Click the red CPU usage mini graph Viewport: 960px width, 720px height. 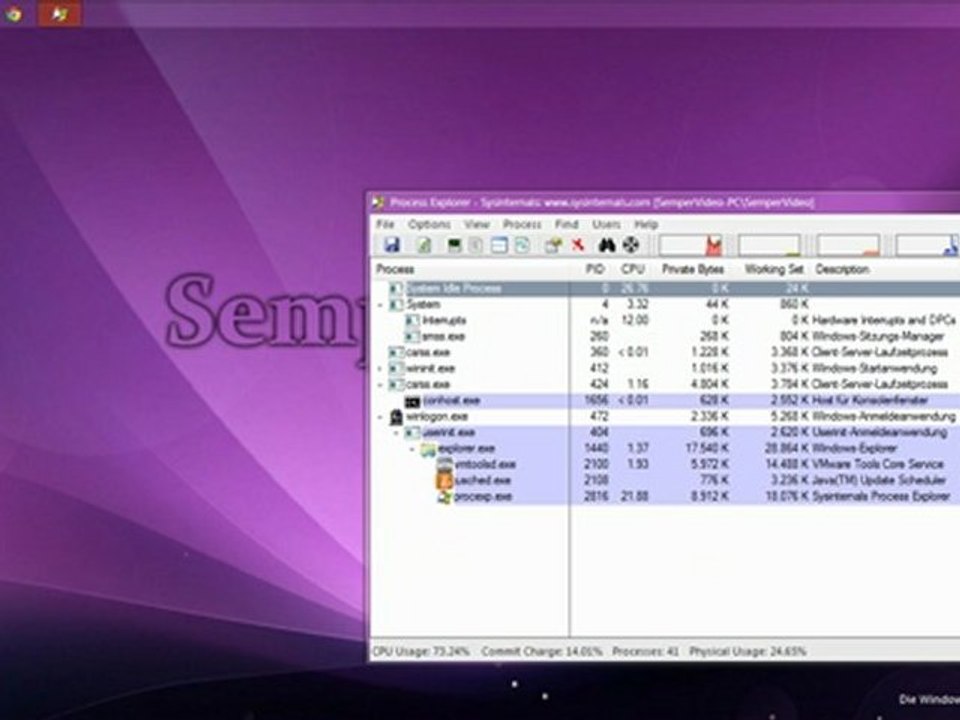tap(691, 246)
